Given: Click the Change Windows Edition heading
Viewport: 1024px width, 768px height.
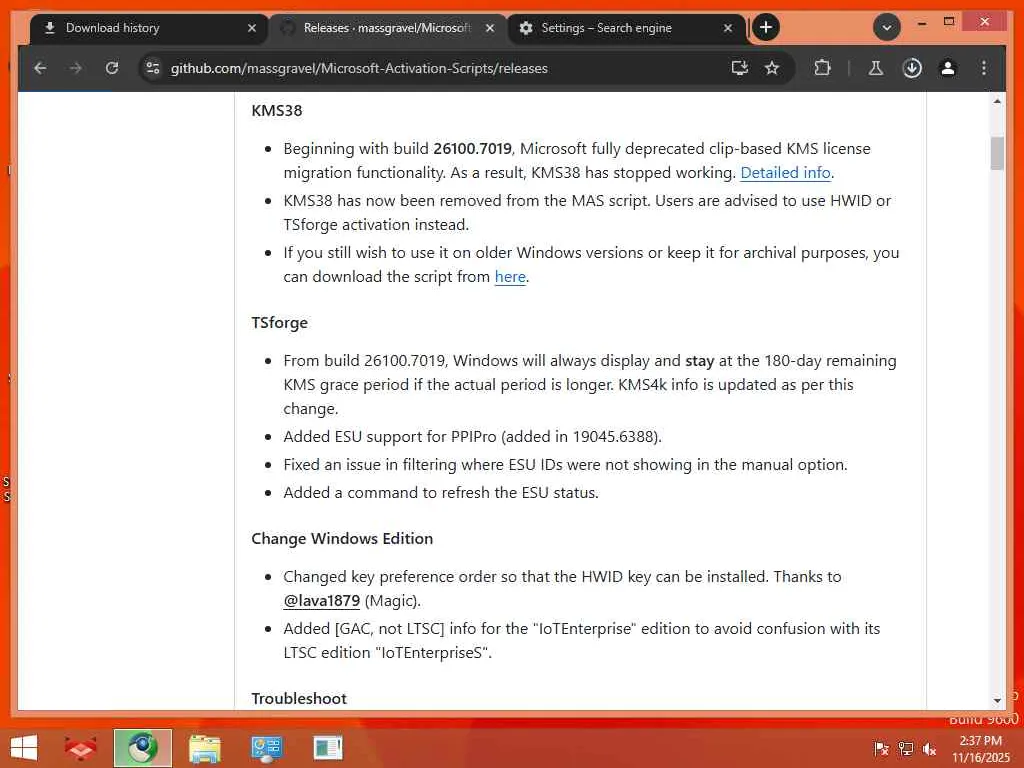Looking at the screenshot, I should tap(342, 538).
